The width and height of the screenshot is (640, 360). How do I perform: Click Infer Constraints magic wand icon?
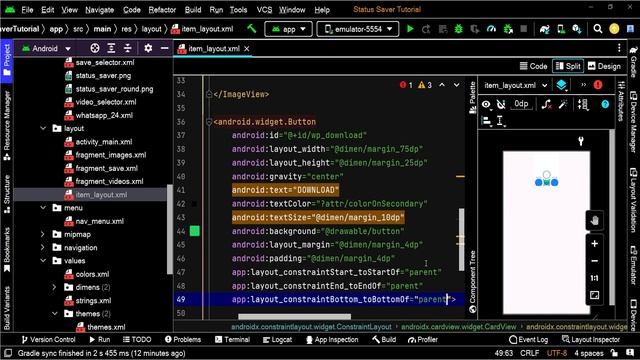tap(563, 104)
